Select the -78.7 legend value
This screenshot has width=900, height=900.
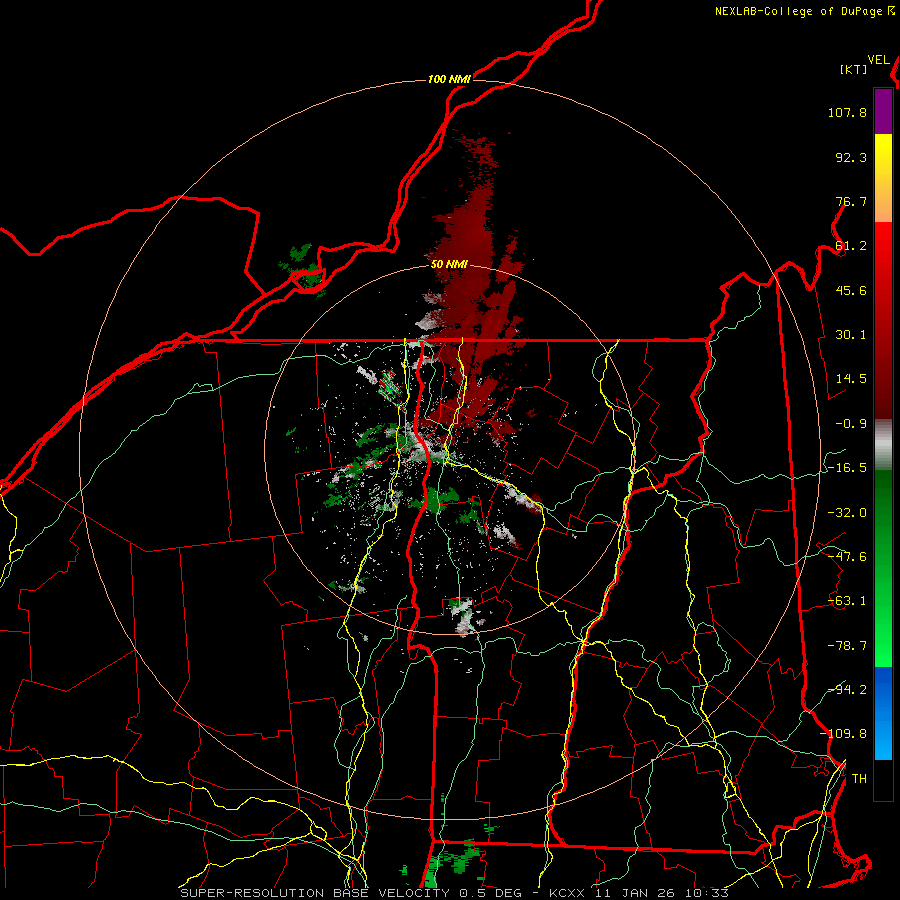pos(847,646)
